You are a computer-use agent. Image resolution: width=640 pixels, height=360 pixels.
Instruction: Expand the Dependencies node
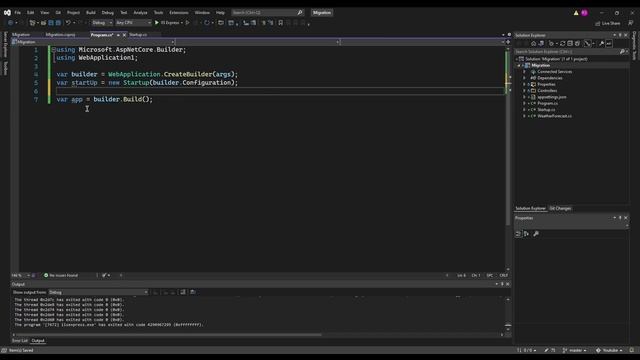[x=524, y=78]
